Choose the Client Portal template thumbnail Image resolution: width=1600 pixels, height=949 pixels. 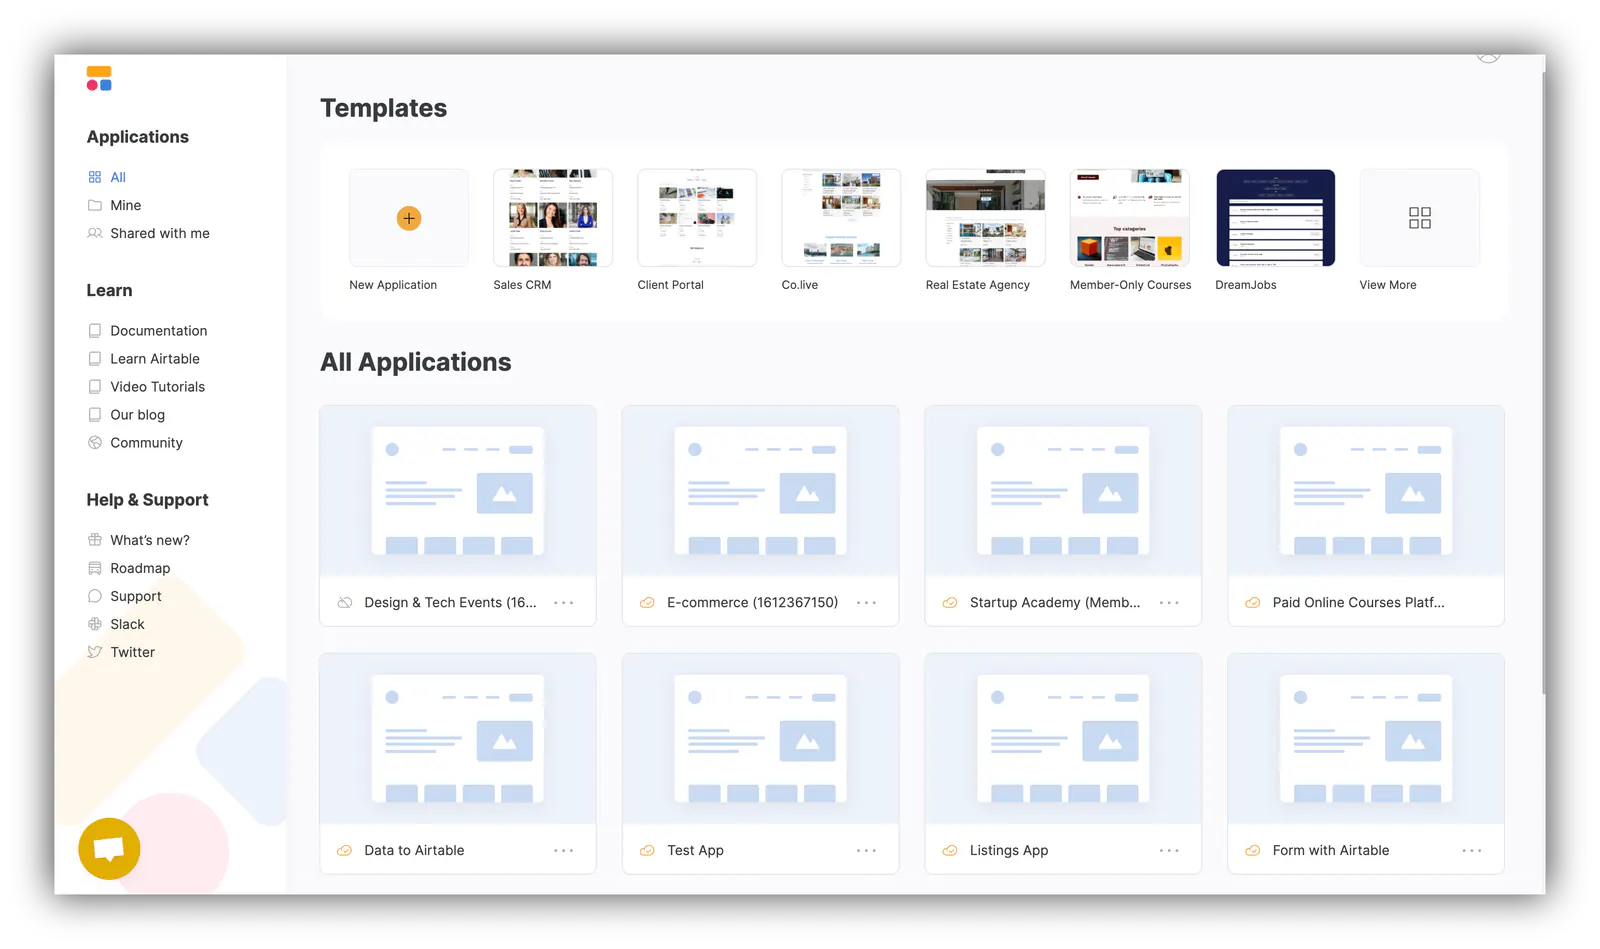coord(697,218)
